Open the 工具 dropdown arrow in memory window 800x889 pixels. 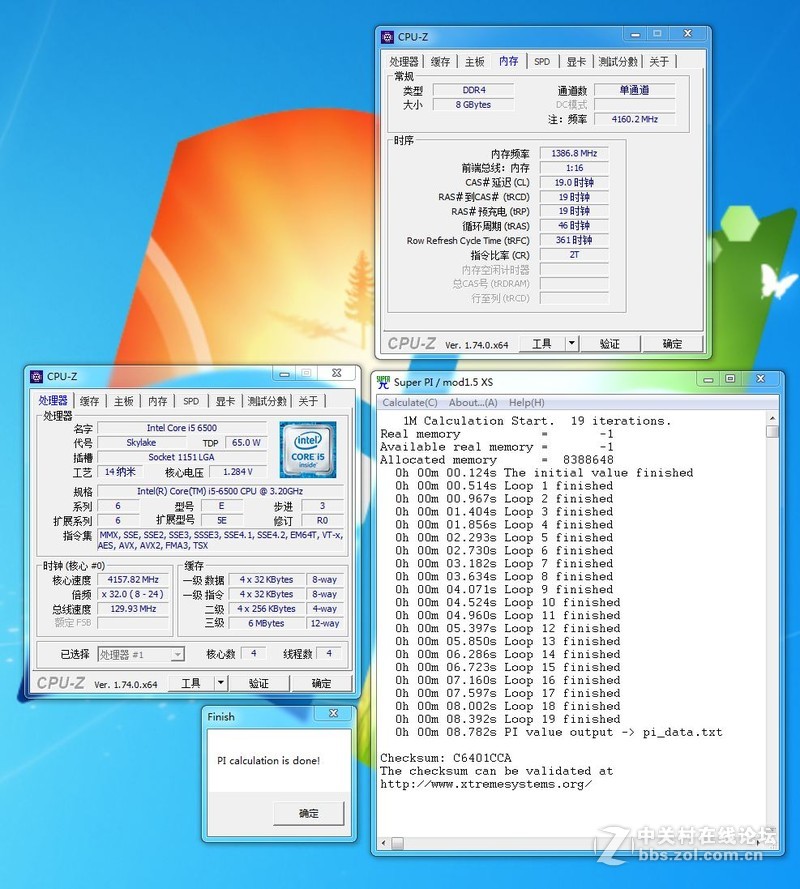point(572,343)
